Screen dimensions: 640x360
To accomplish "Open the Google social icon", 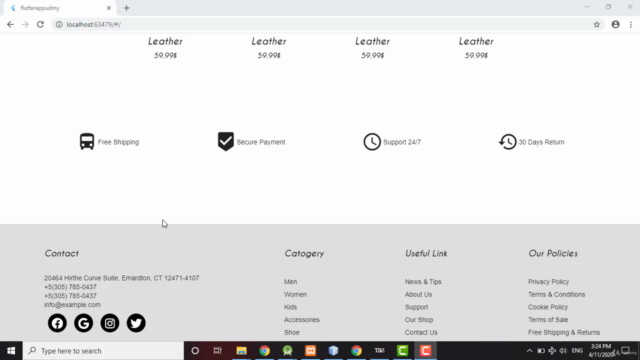I will pyautogui.click(x=83, y=323).
